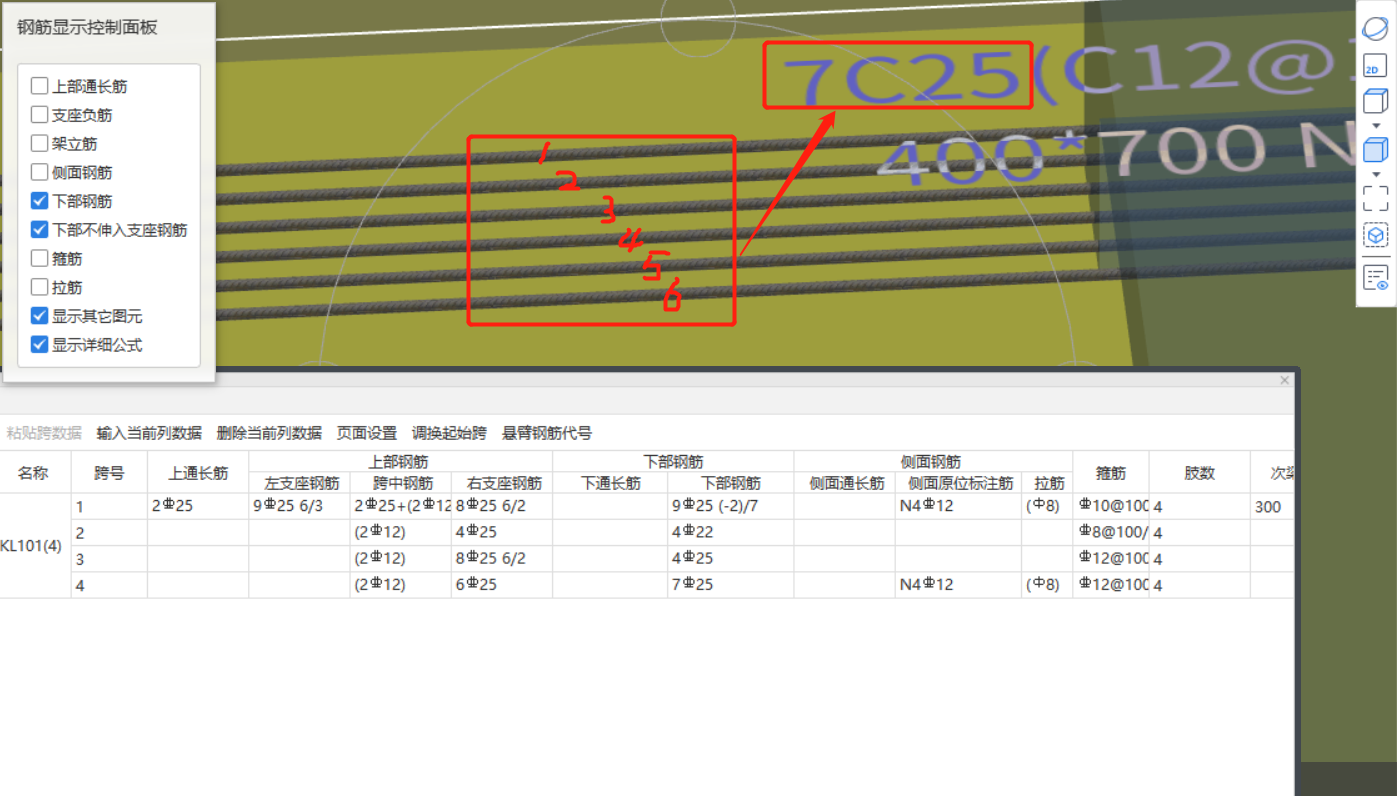Open the dropdown arrow below solid blue cube
The height and width of the screenshot is (796, 1397).
pyautogui.click(x=1375, y=174)
